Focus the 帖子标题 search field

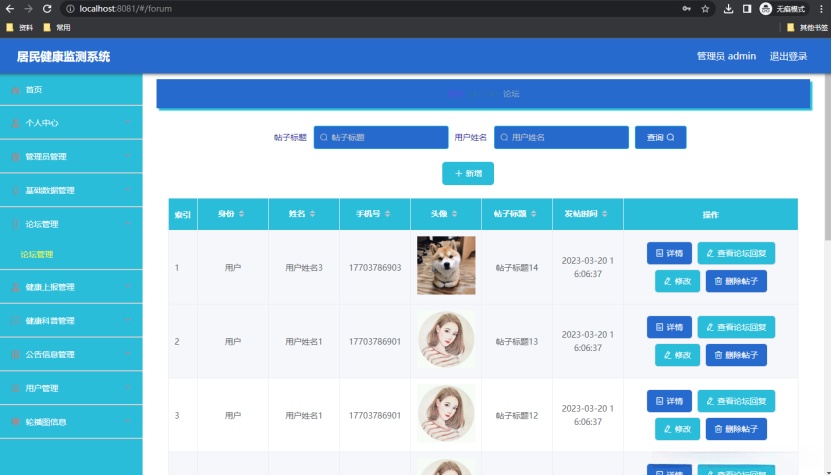tap(381, 137)
